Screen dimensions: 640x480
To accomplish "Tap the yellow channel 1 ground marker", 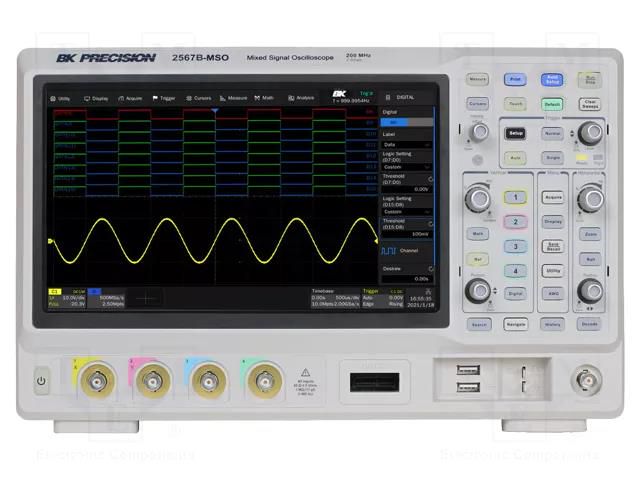I will tap(51, 242).
